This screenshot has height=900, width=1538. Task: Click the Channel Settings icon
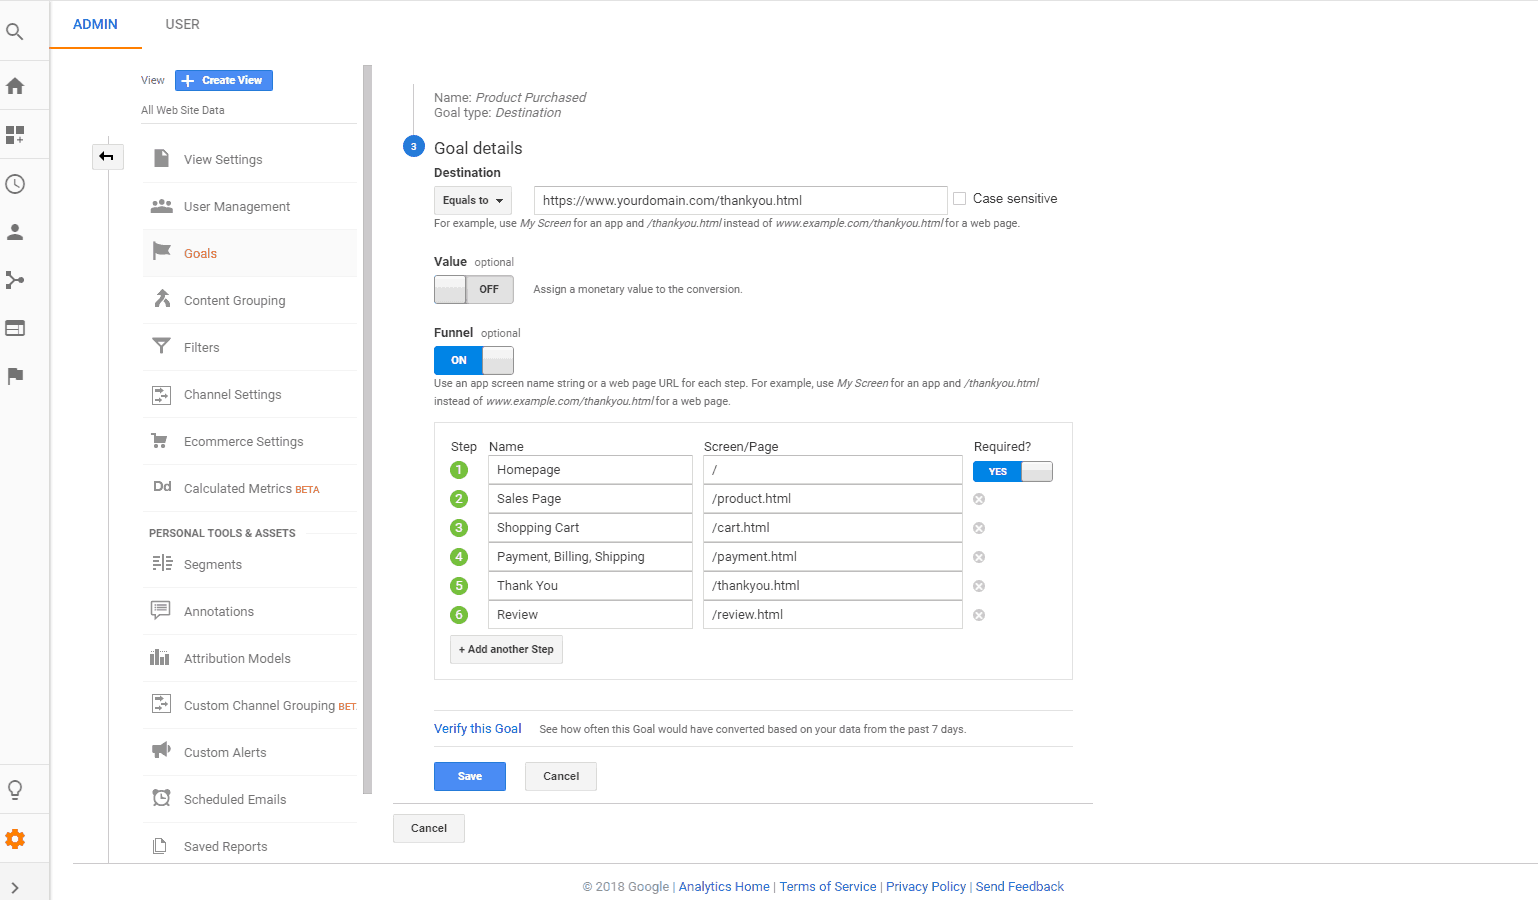pyautogui.click(x=161, y=395)
